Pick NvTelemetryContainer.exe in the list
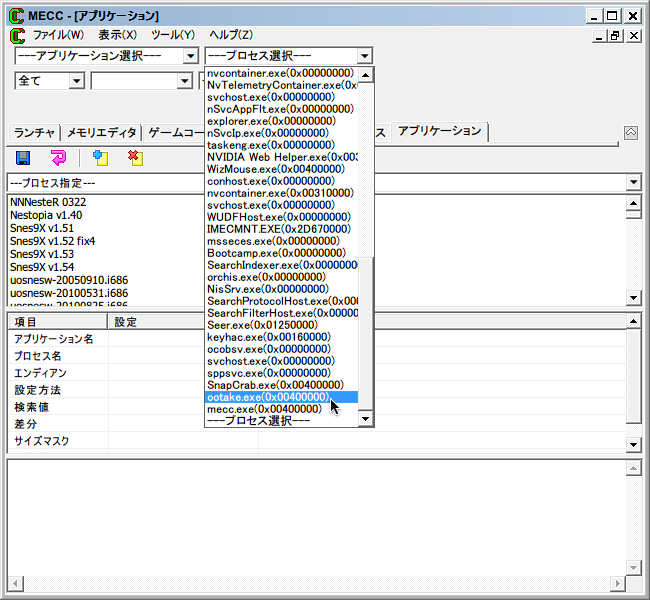 pyautogui.click(x=281, y=85)
